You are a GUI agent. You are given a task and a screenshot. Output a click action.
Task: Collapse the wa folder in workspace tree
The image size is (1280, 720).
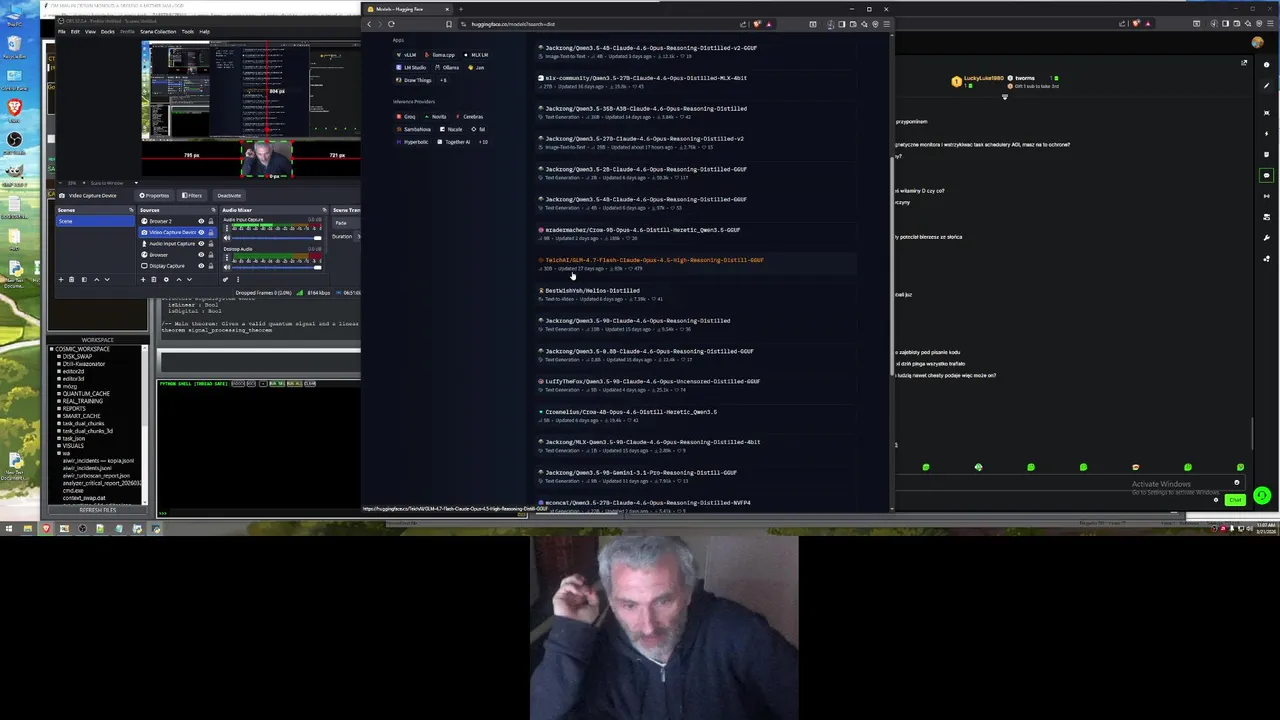59,453
